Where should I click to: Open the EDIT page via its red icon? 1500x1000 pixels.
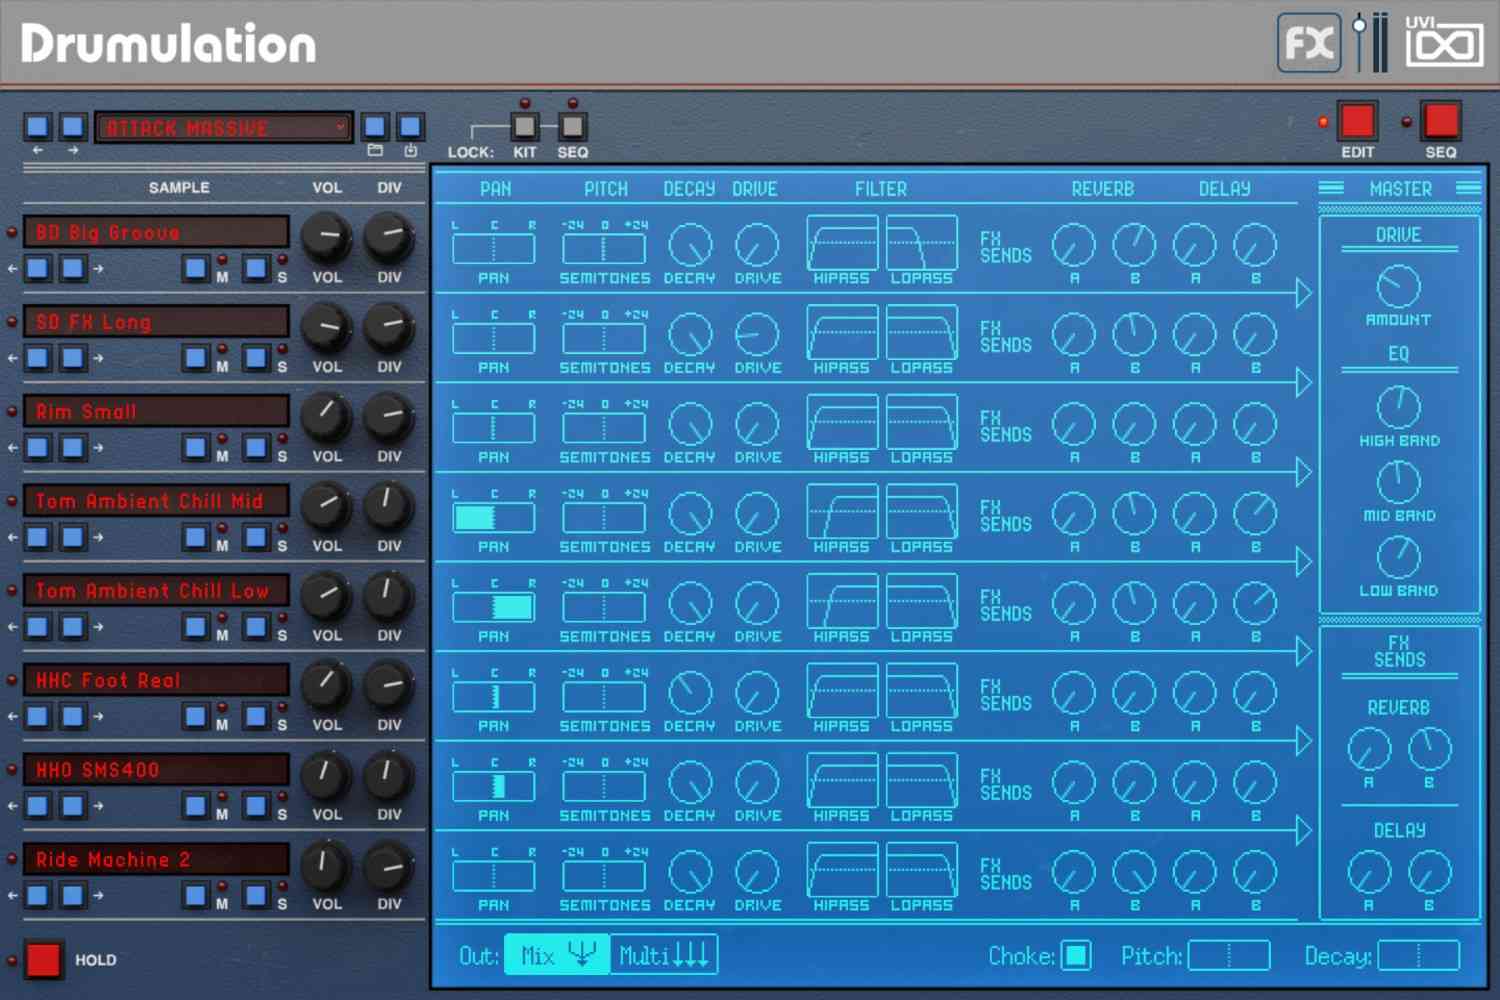click(1357, 121)
